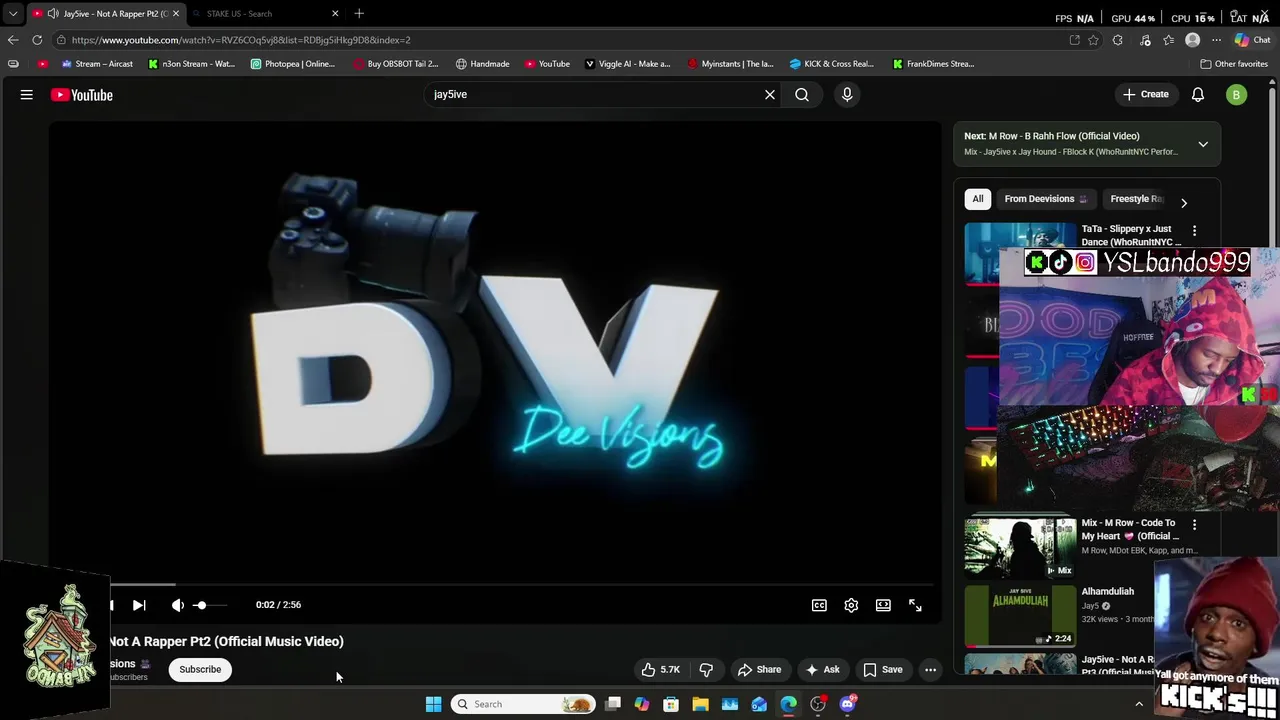Clear the jay5ive search query
1280x720 pixels.
point(770,95)
